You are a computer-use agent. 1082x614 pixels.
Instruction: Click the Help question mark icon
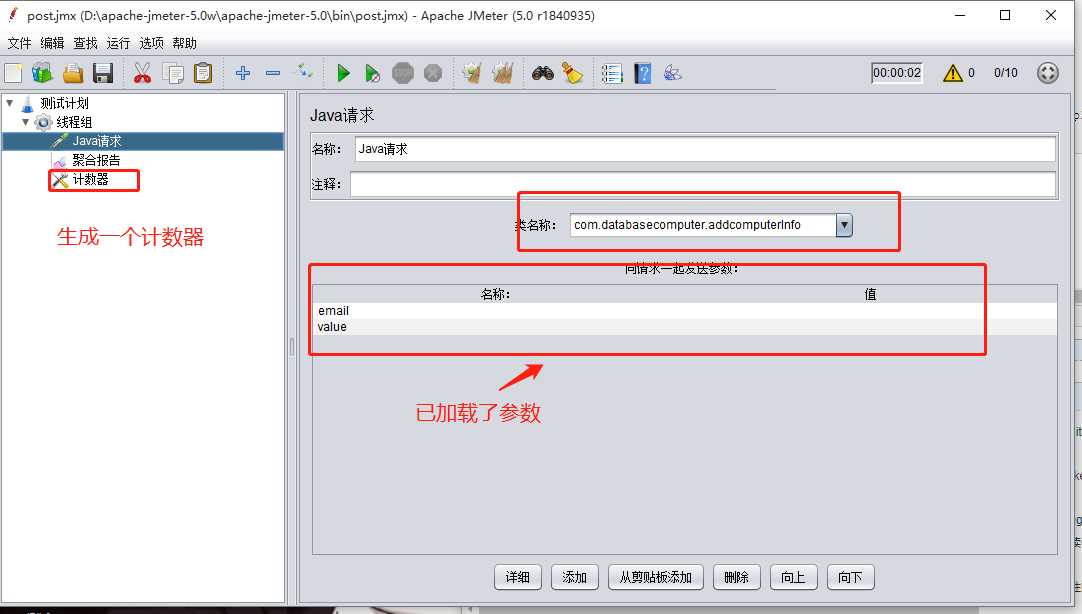click(642, 73)
